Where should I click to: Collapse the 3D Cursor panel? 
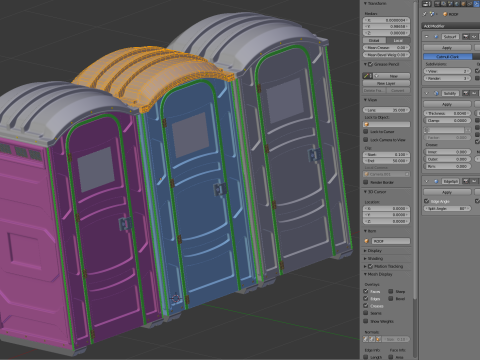pyautogui.click(x=365, y=192)
